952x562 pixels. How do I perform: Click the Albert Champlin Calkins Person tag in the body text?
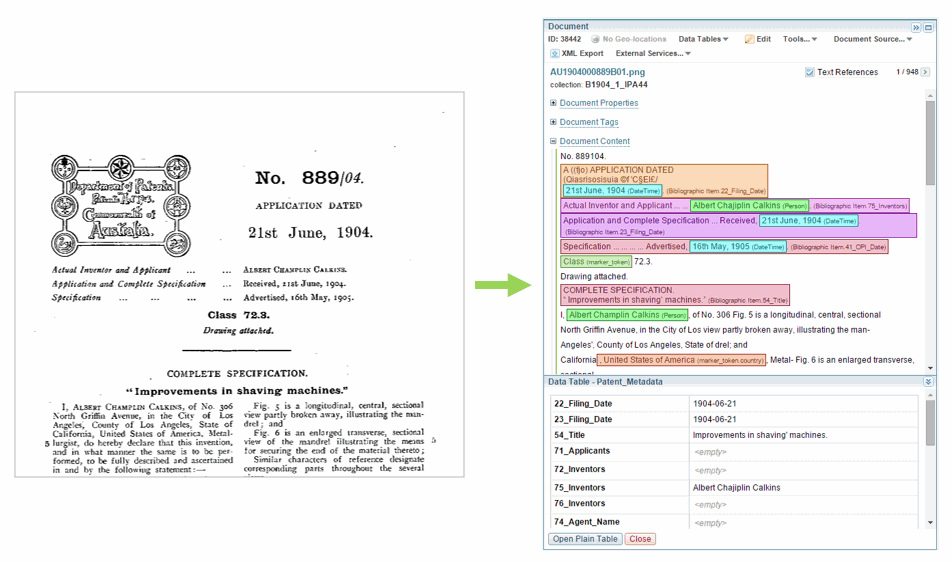(628, 315)
